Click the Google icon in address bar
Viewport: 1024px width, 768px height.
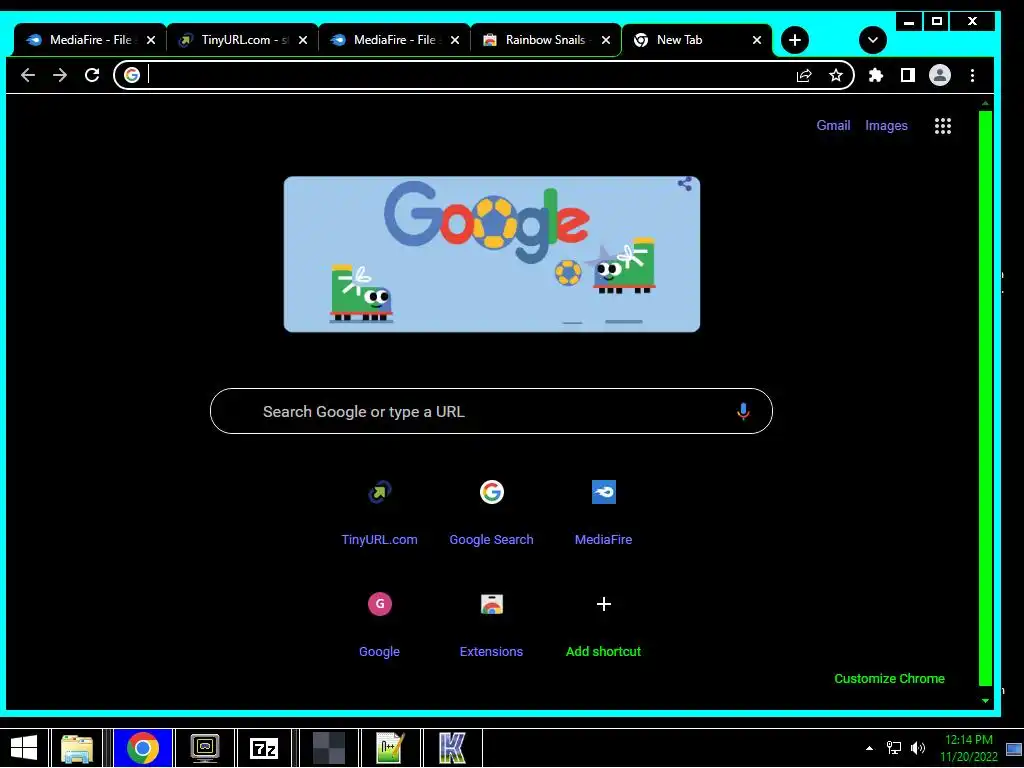click(132, 75)
